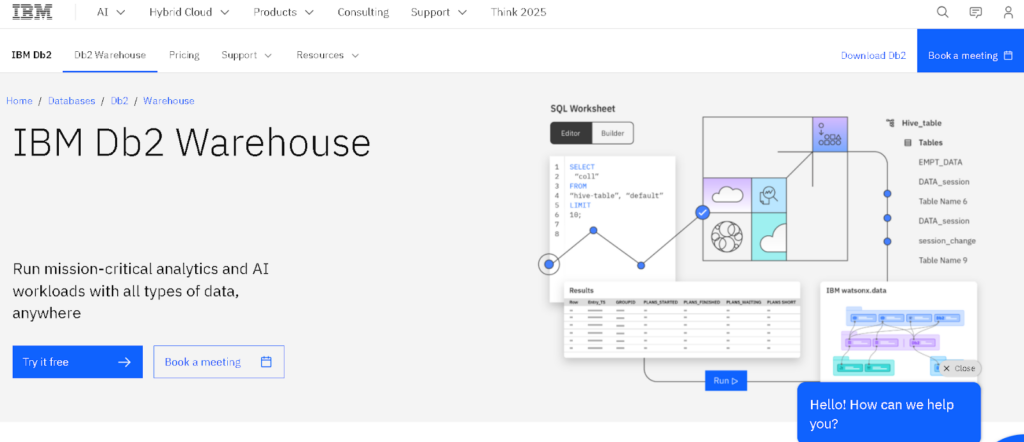Screen dimensions: 1024x442
Task: Open the Hello chat help bubble
Action: (x=889, y=413)
